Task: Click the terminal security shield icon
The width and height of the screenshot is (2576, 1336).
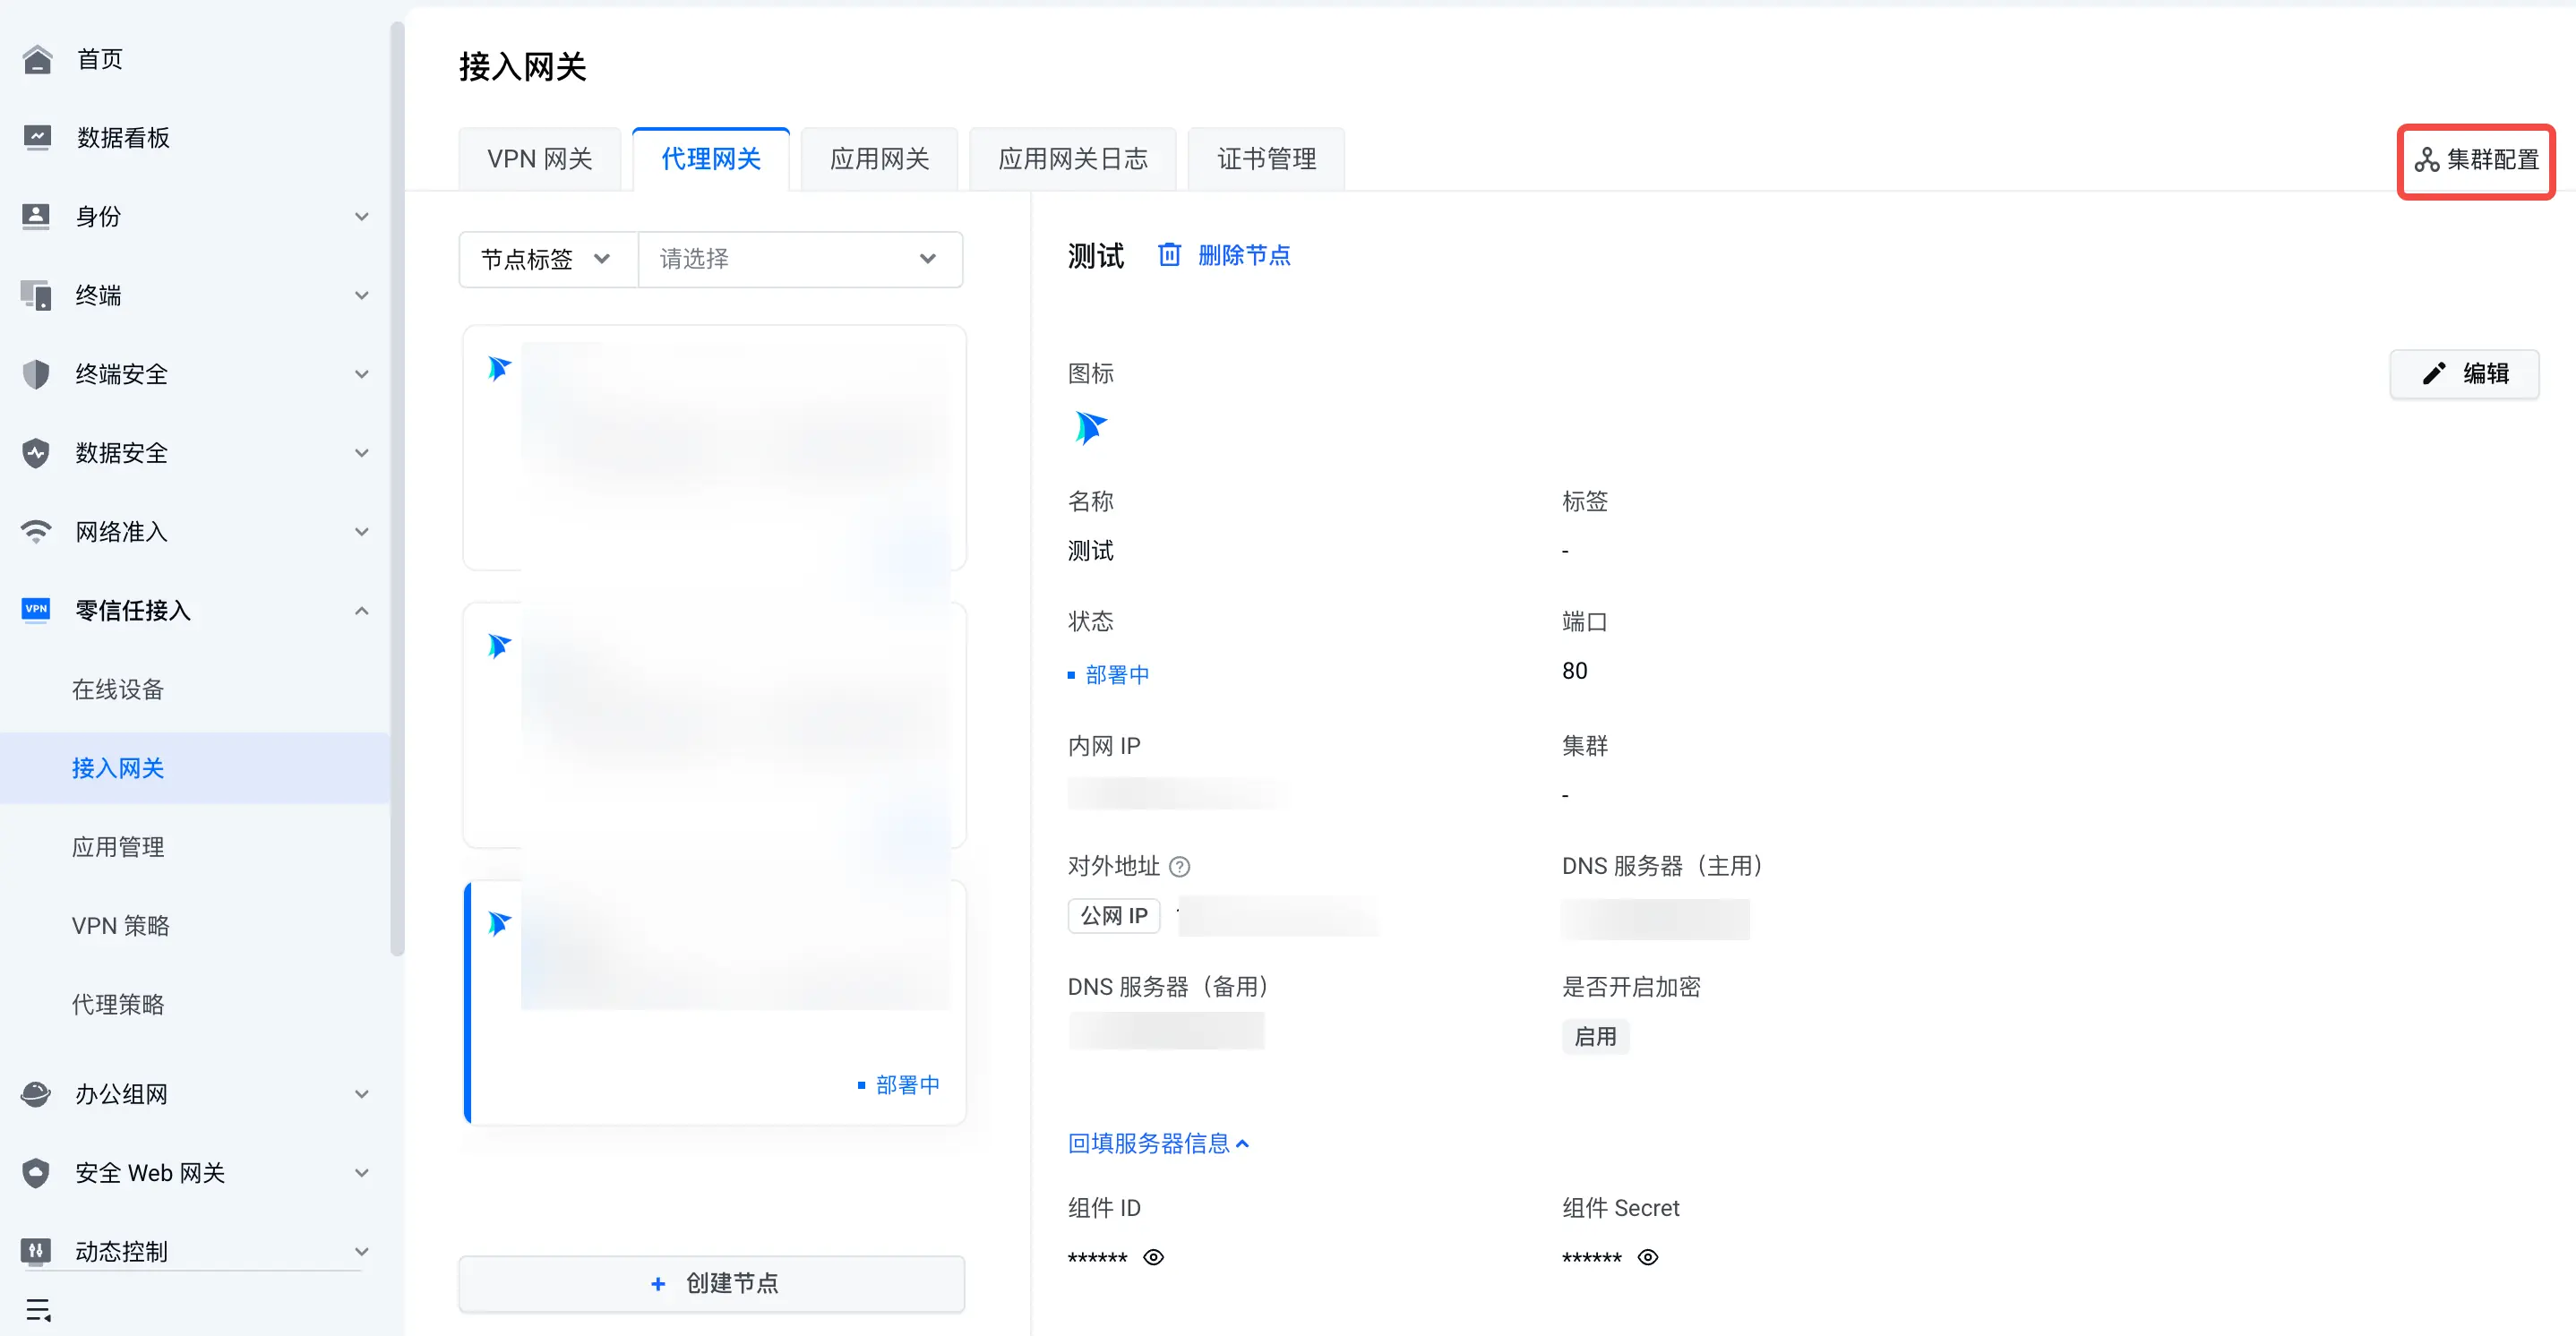Action: (x=37, y=374)
